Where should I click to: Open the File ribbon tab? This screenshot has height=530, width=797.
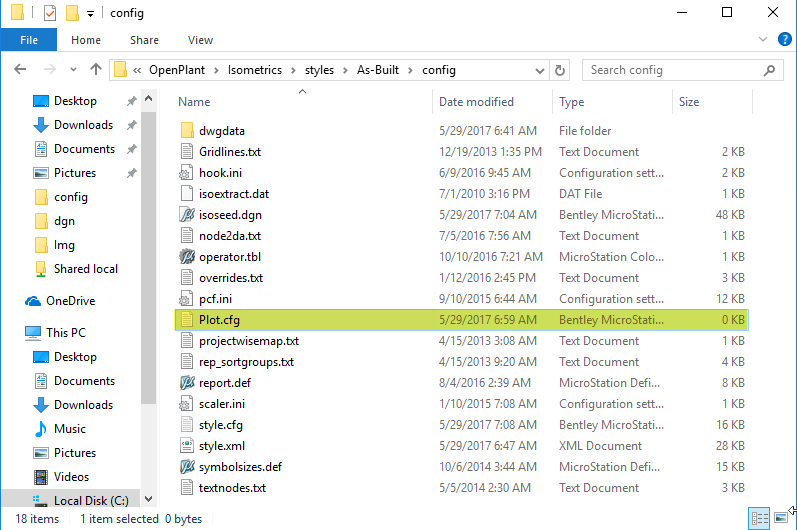click(28, 40)
